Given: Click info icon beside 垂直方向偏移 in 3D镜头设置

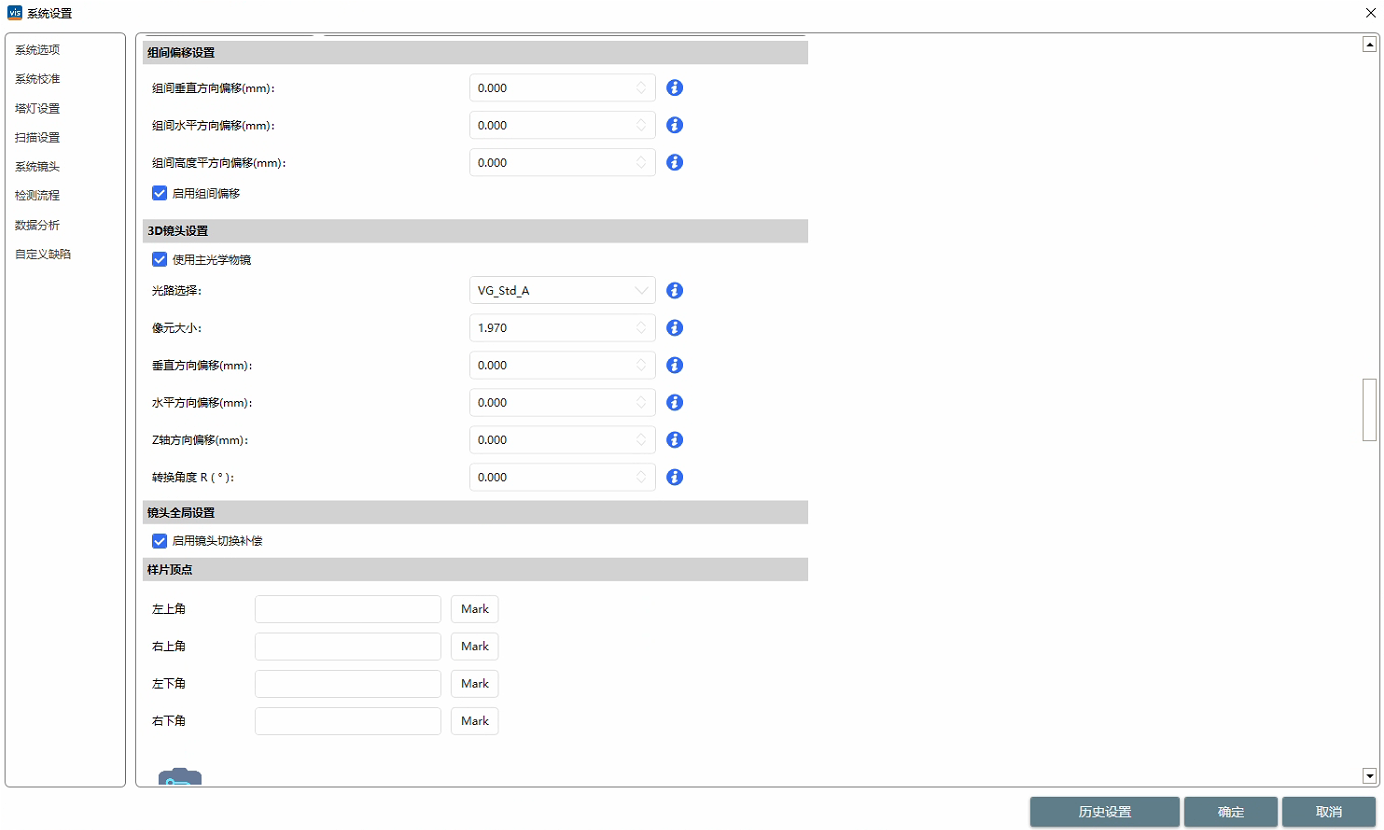Looking at the screenshot, I should (x=674, y=365).
